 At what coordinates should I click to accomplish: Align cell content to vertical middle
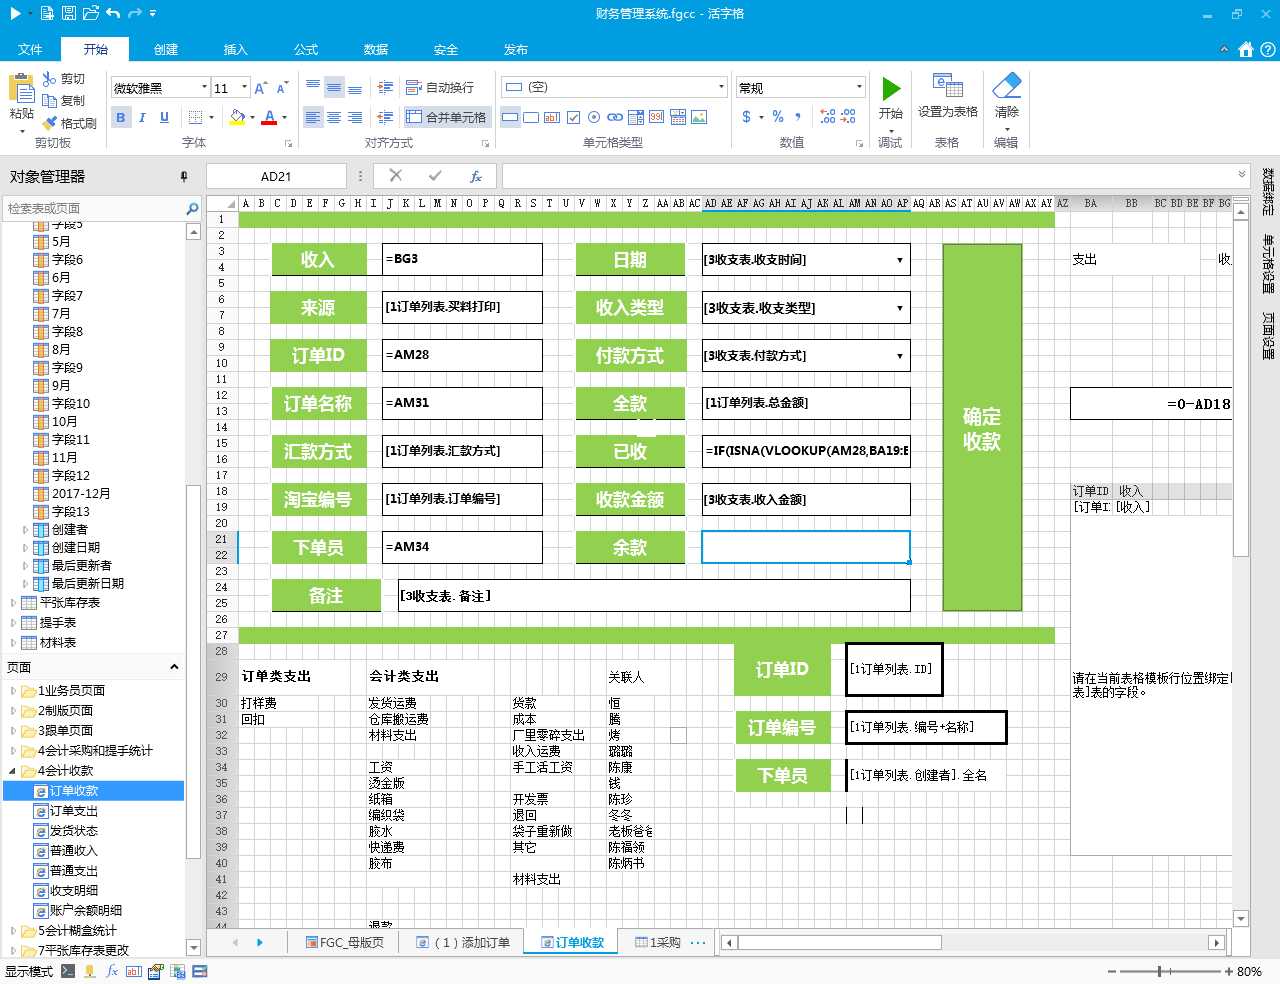[334, 88]
